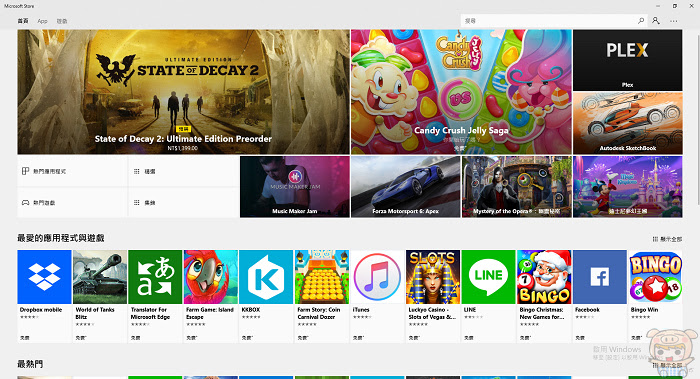
Task: Open State of Decay 2 banner
Action: pos(183,92)
